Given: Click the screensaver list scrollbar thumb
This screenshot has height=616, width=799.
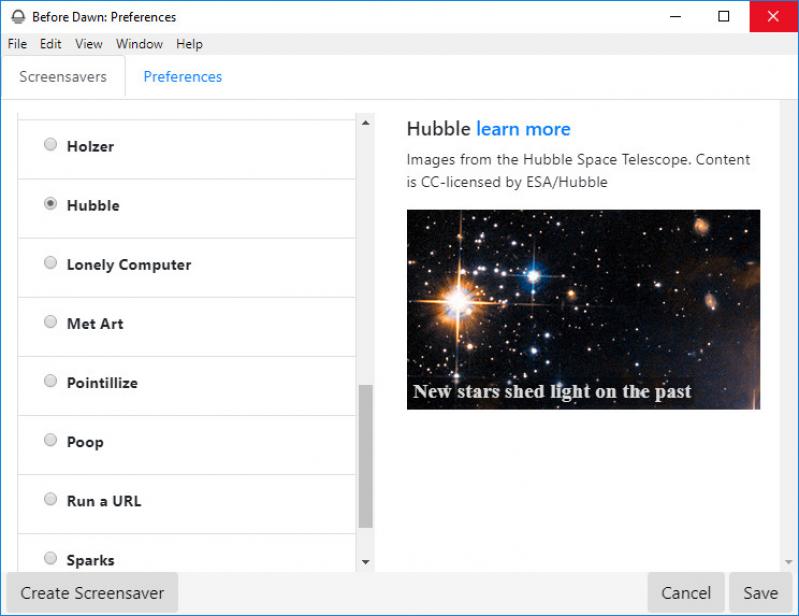Looking at the screenshot, I should tap(365, 457).
